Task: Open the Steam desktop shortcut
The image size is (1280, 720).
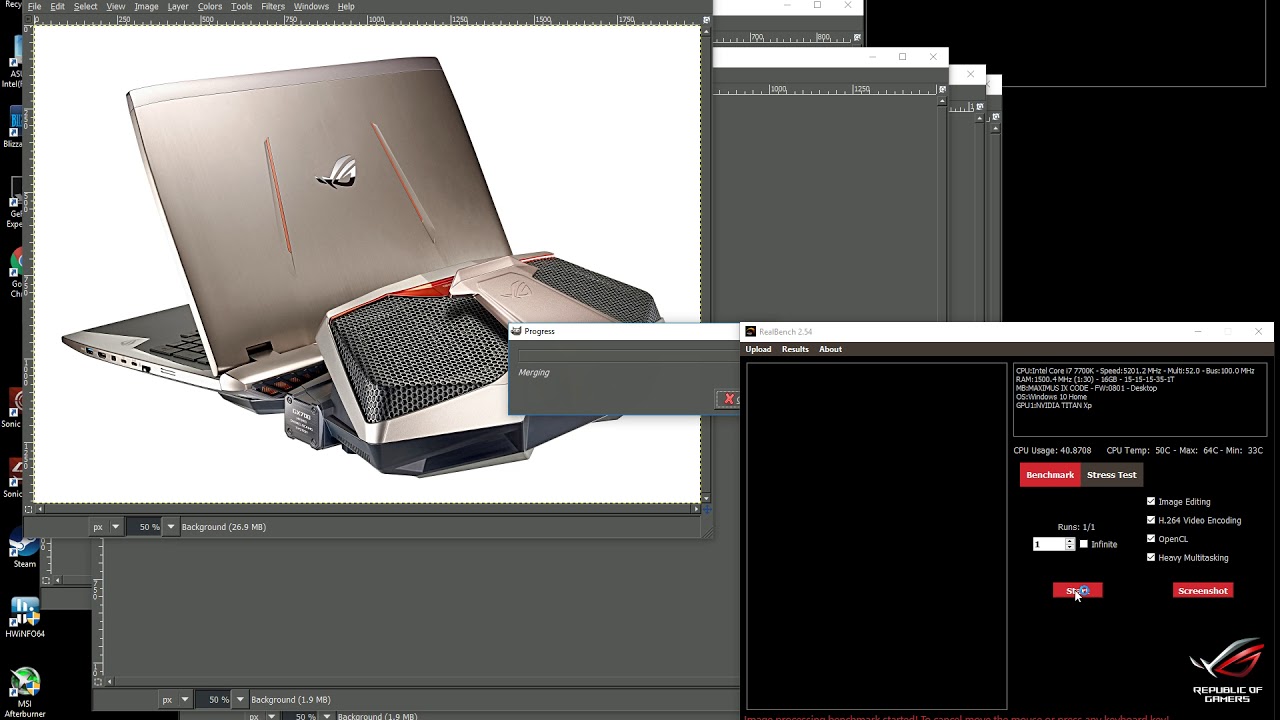Action: 25,548
